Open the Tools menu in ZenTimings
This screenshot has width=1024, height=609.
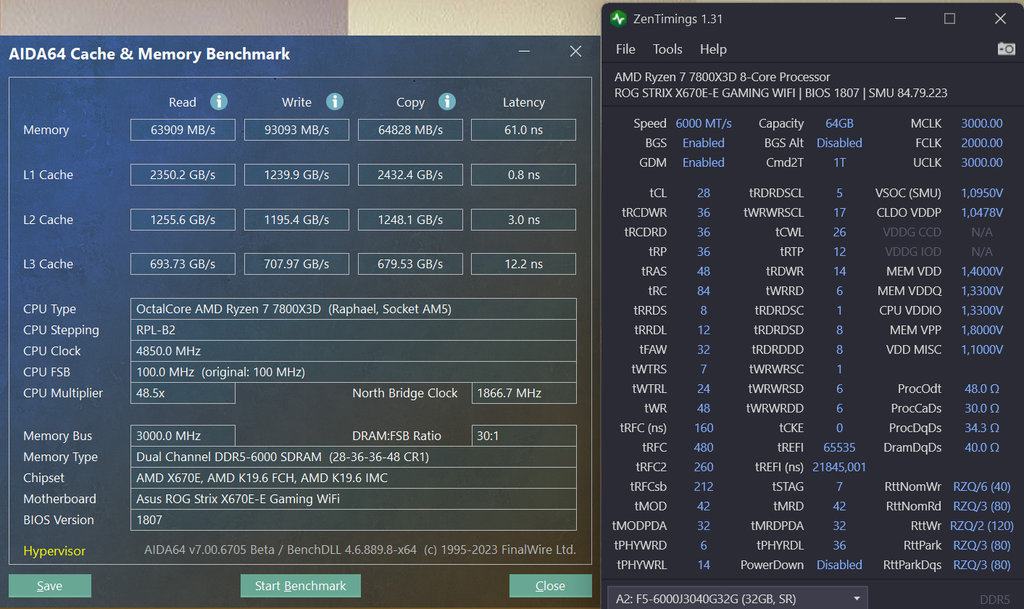(667, 50)
